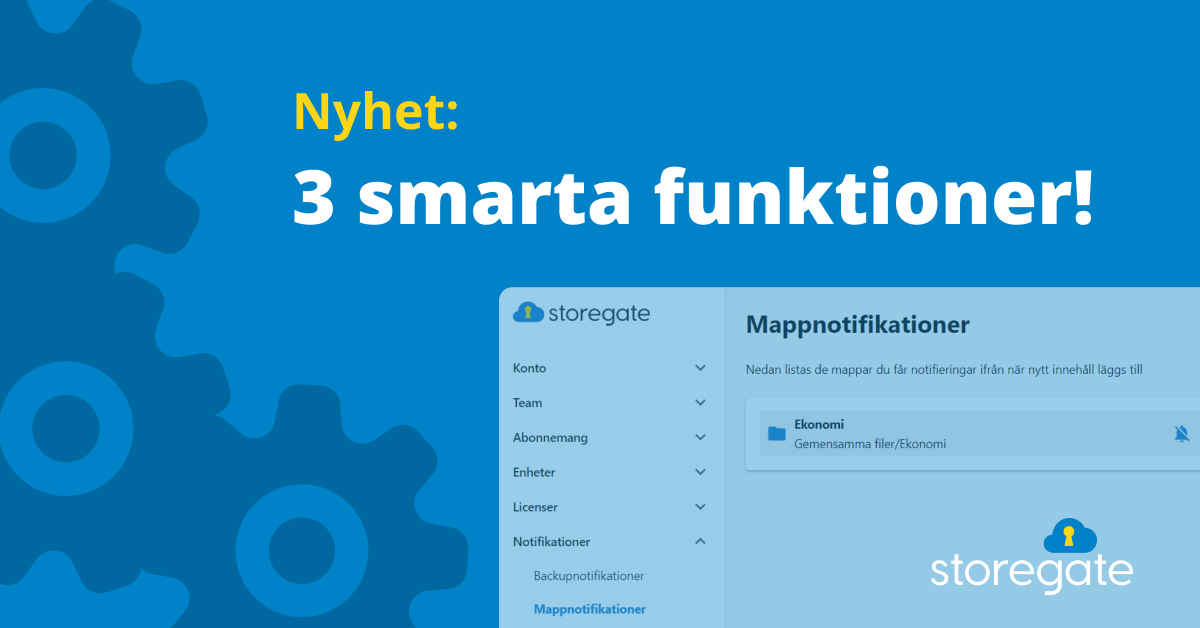Open the Abonnemang menu item
This screenshot has height=628, width=1200.
550,437
